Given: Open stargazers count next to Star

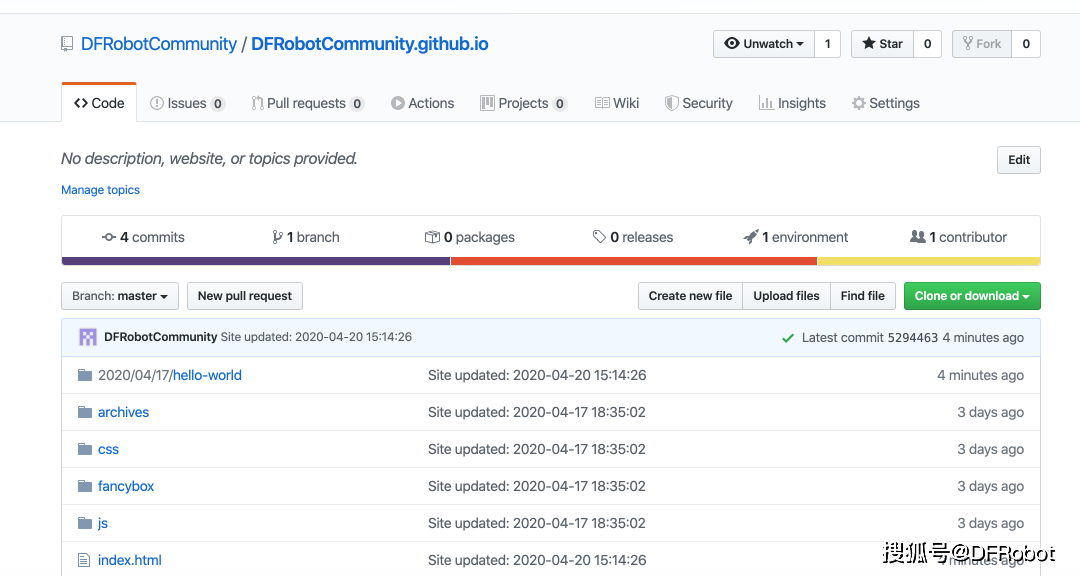Looking at the screenshot, I should pyautogui.click(x=927, y=44).
